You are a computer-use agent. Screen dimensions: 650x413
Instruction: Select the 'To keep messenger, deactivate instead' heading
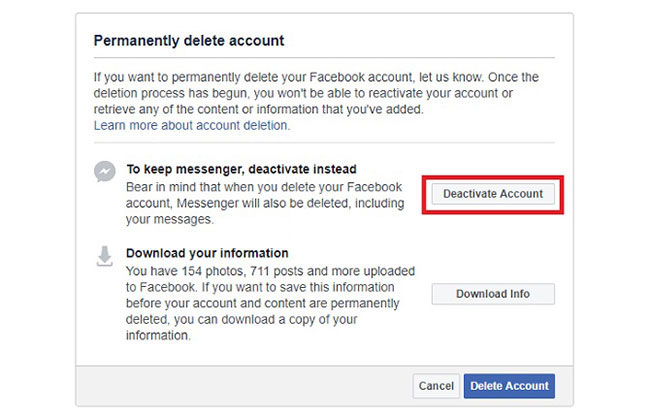[241, 169]
